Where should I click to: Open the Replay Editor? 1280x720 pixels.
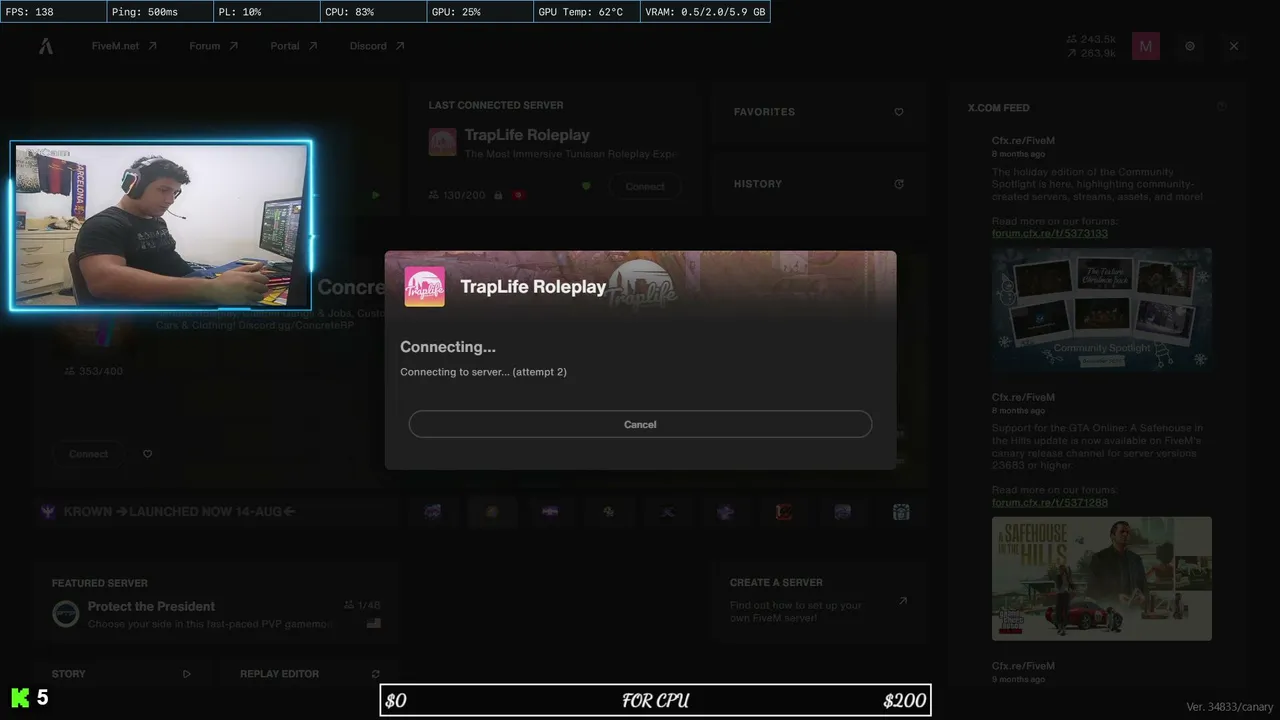[x=311, y=674]
